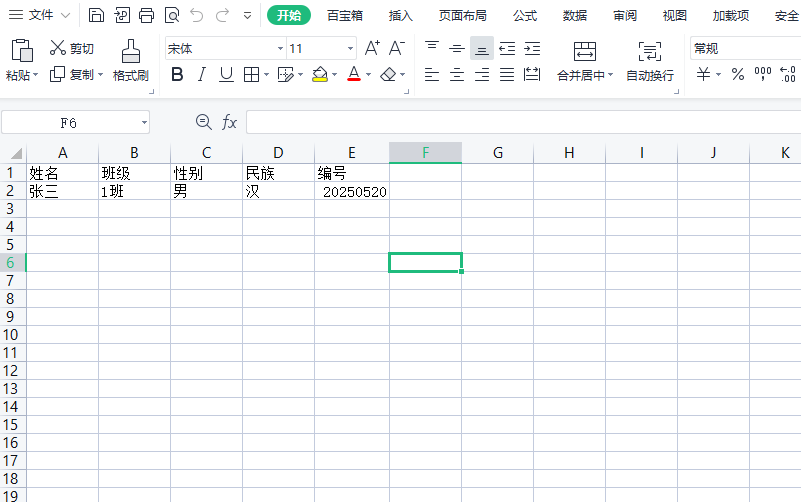Click the Print icon in quick toolbar
The height and width of the screenshot is (502, 801).
pyautogui.click(x=146, y=15)
